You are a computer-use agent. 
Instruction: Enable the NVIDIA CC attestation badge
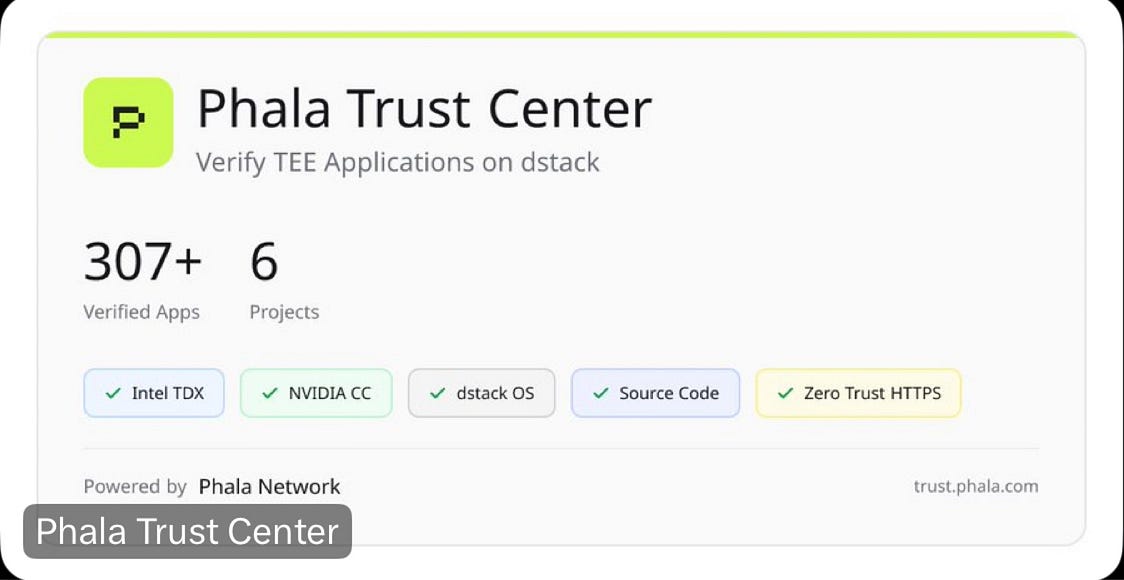tap(316, 393)
